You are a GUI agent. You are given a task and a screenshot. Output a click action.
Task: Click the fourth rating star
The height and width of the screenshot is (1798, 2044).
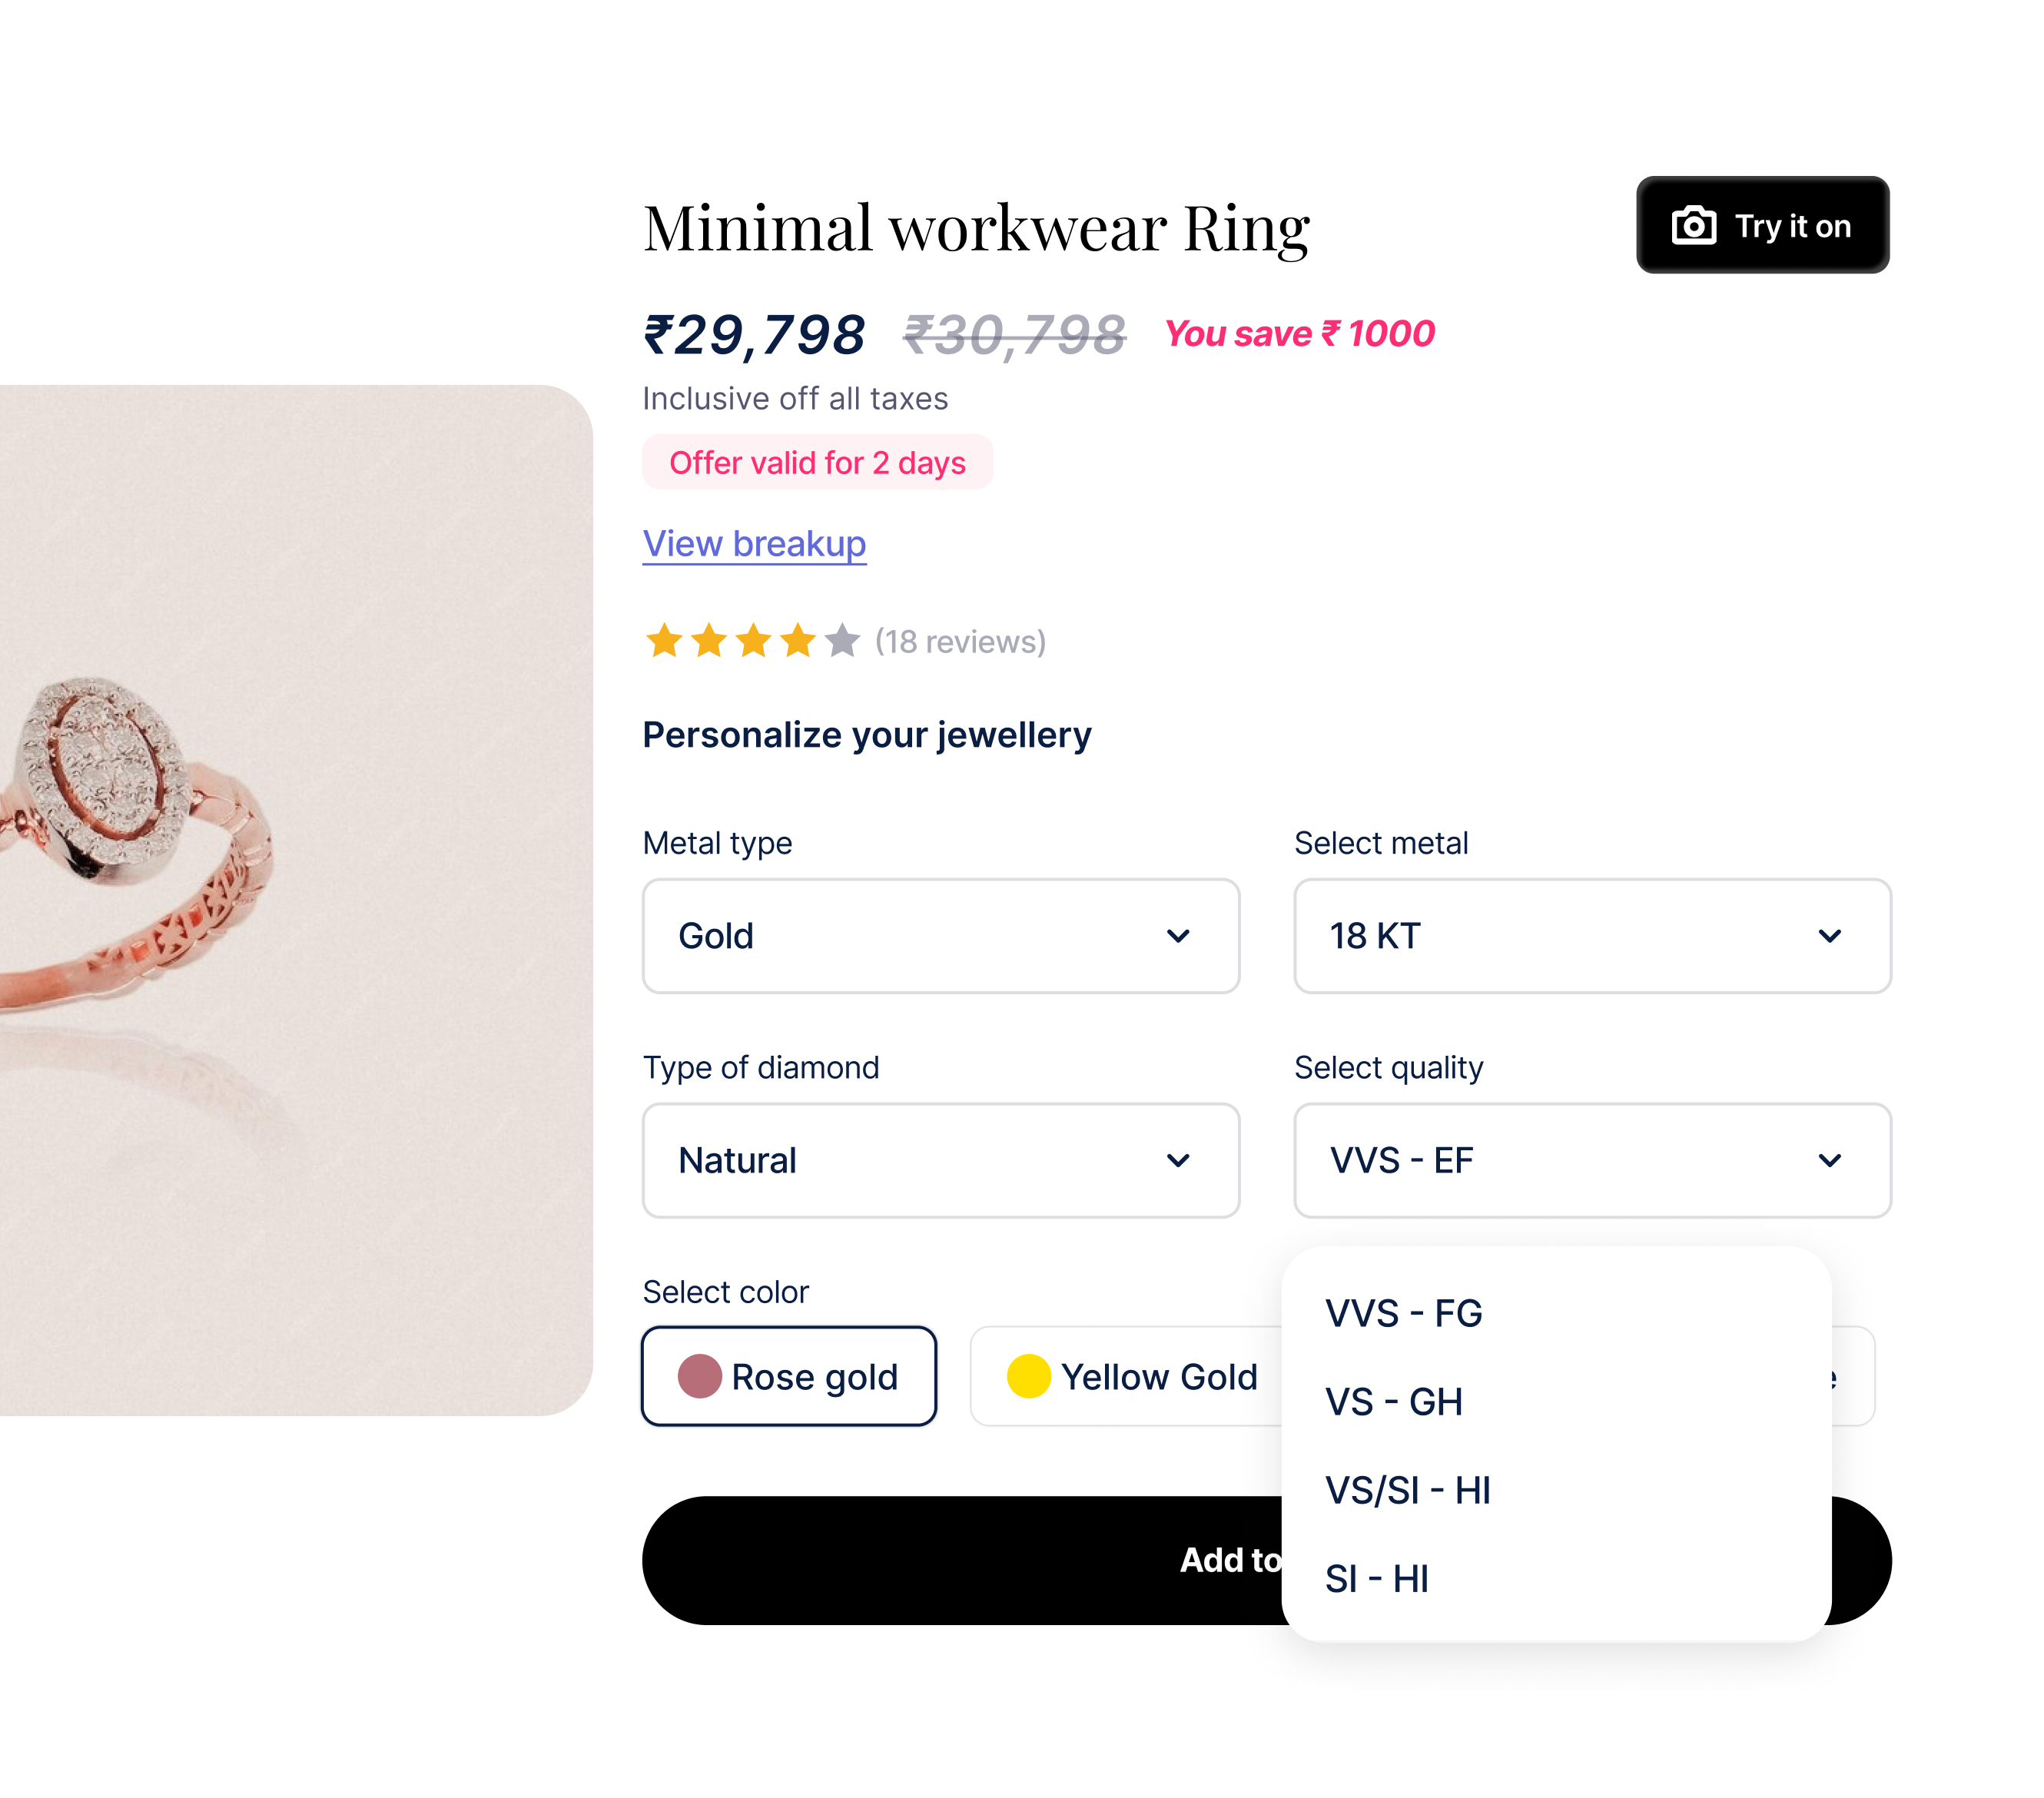[x=798, y=641]
